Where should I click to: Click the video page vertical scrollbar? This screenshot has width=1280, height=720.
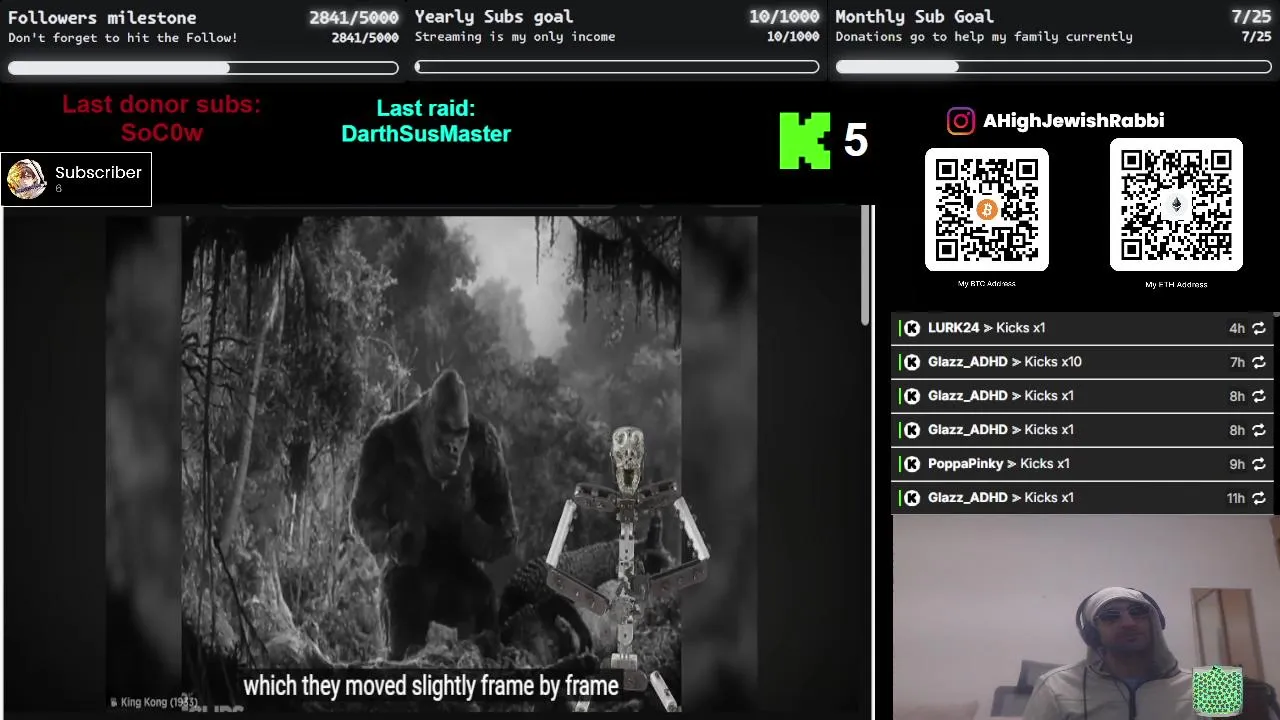click(866, 265)
